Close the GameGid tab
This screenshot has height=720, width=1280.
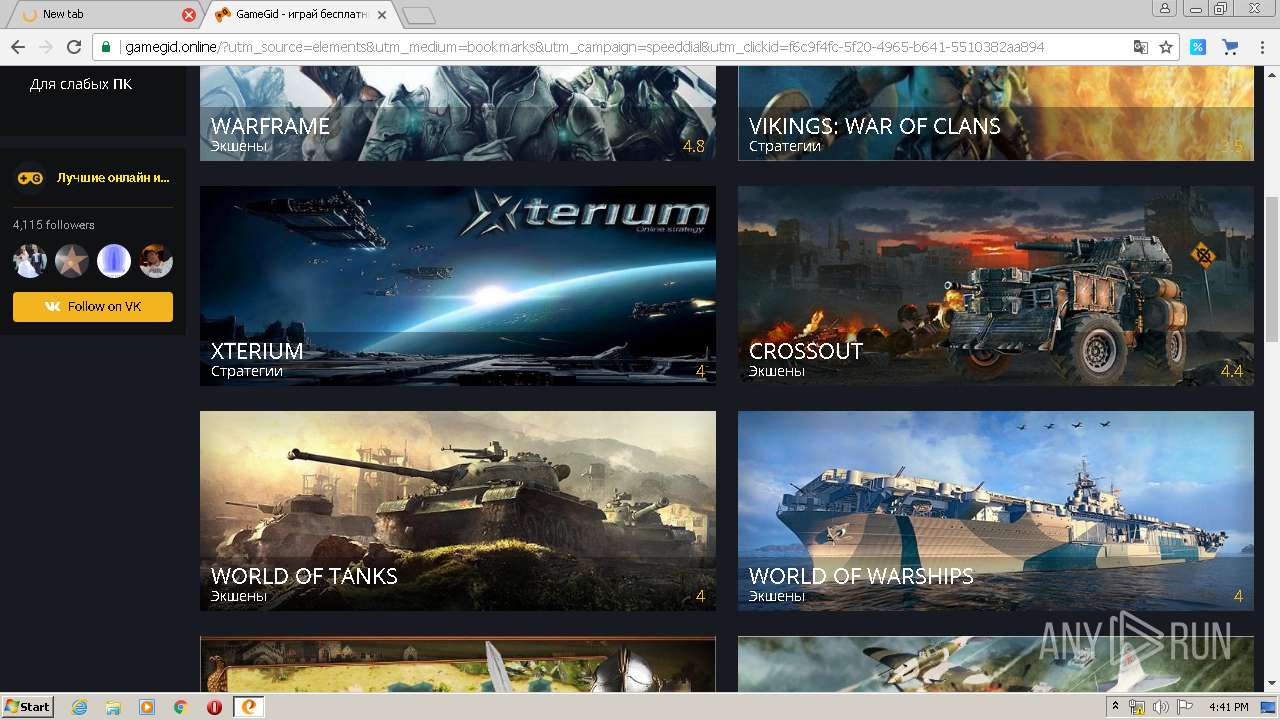[x=382, y=15]
